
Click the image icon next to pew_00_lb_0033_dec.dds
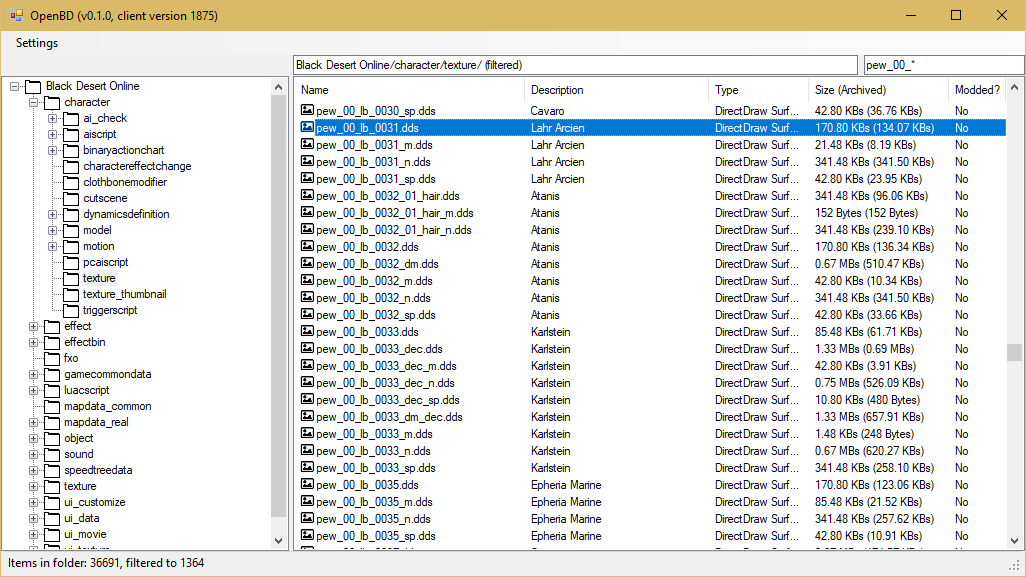(308, 349)
